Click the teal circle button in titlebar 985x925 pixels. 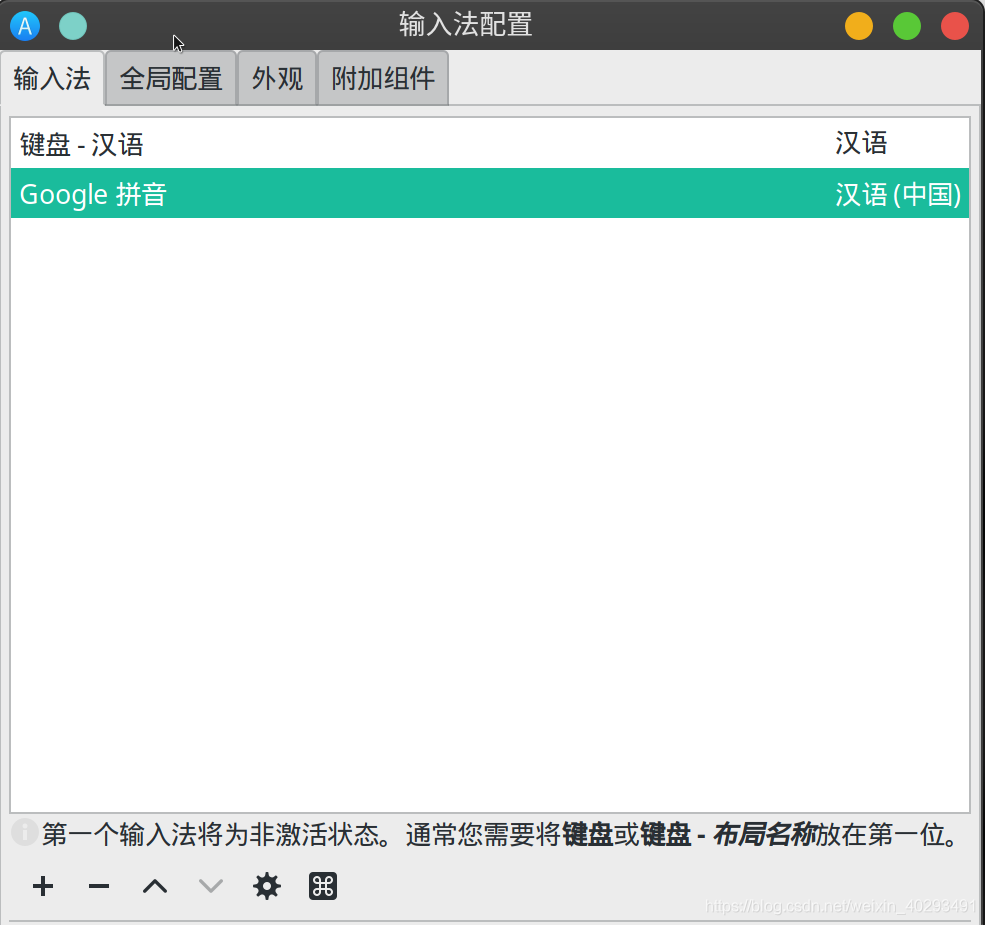click(73, 26)
